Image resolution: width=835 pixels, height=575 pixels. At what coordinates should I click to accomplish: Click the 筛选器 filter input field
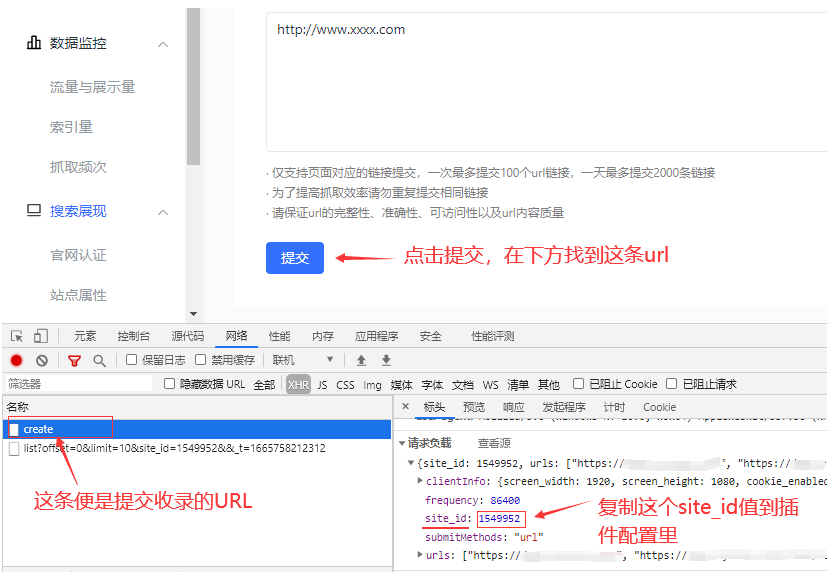point(79,384)
